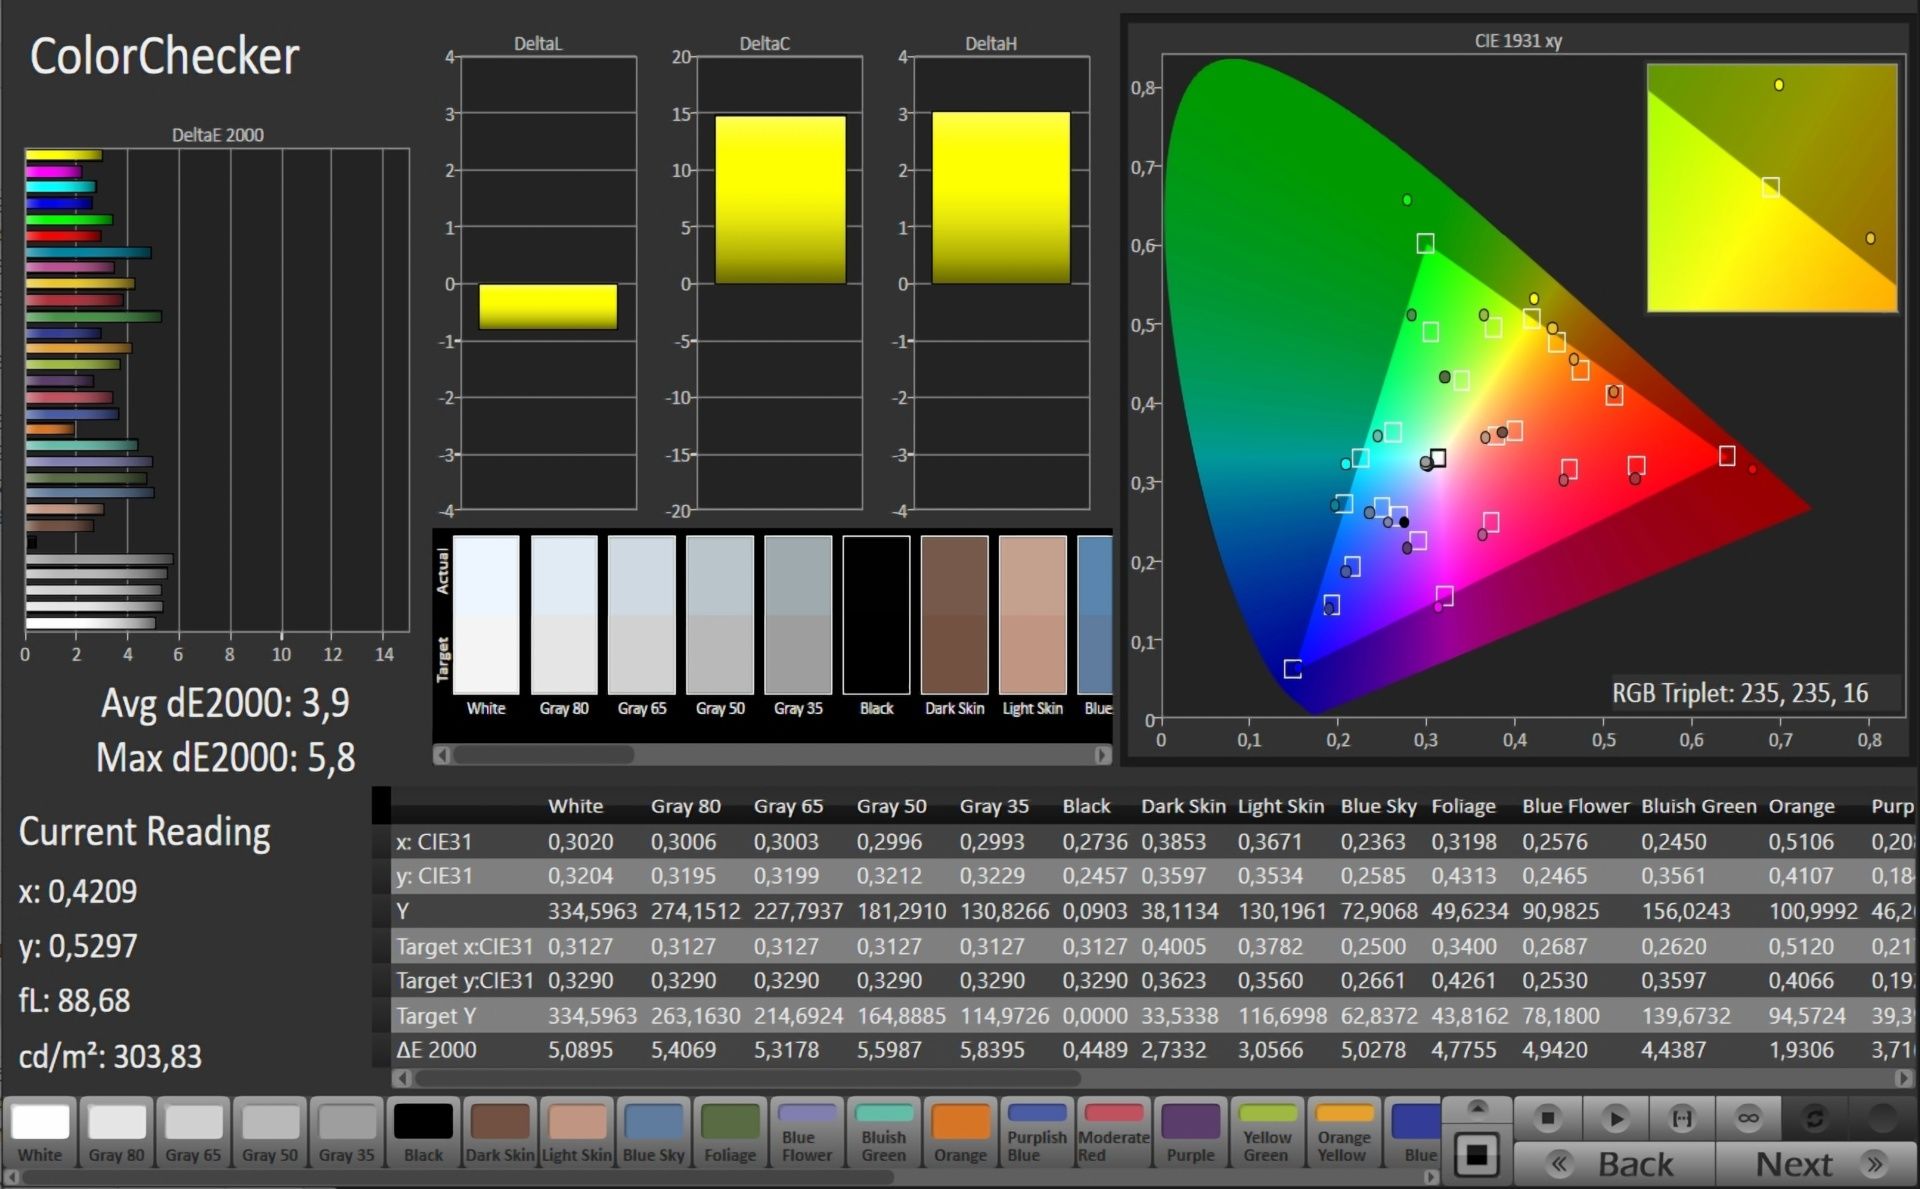Click the data table horizontal scrollbar thumb
Viewport: 1920px width, 1189px height.
[748, 1078]
